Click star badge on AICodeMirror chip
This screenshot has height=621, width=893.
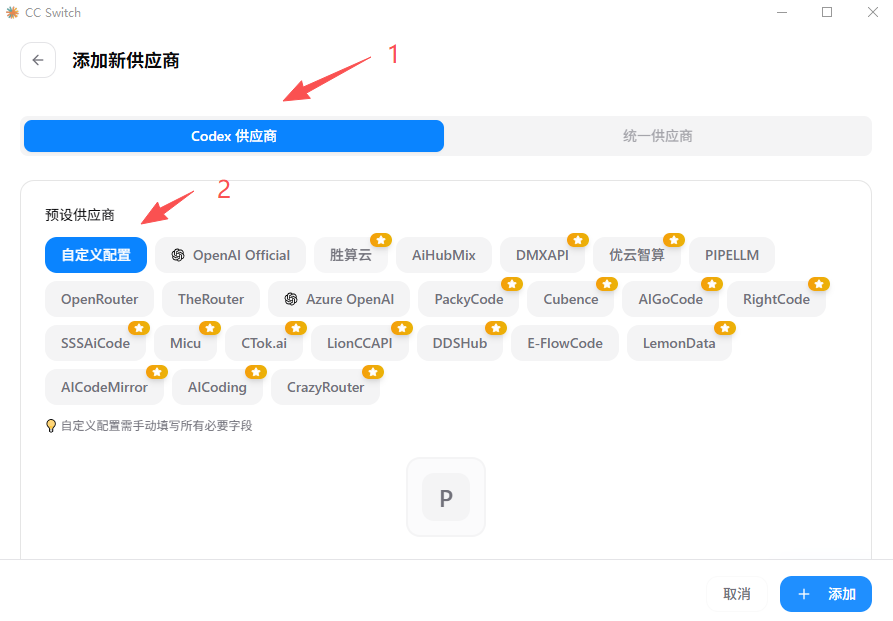point(157,372)
